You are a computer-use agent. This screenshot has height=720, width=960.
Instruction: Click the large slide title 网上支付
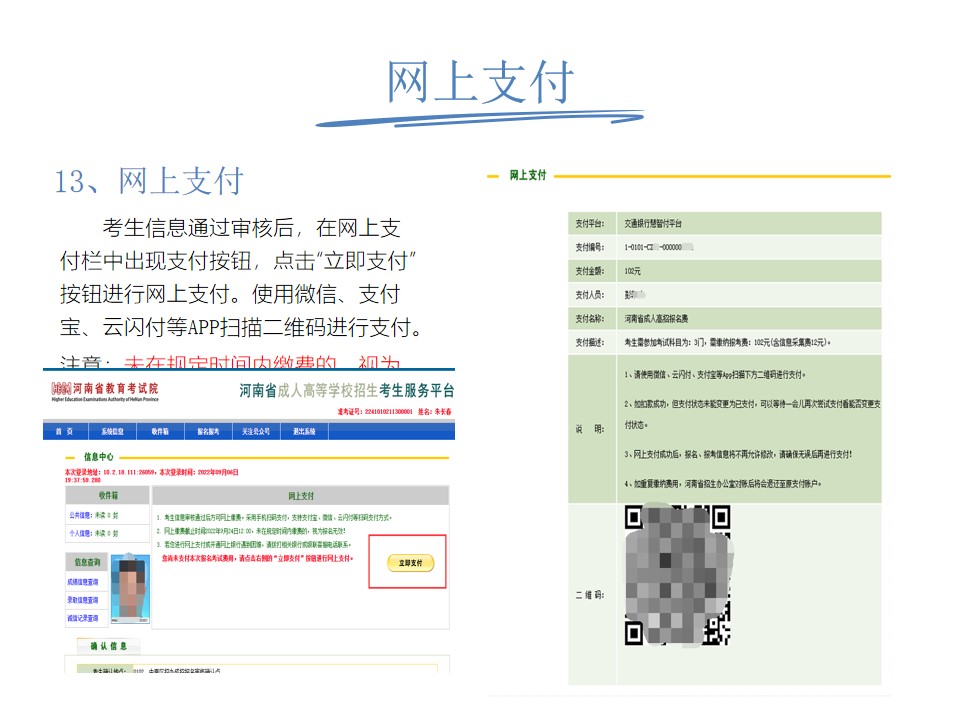[x=481, y=82]
